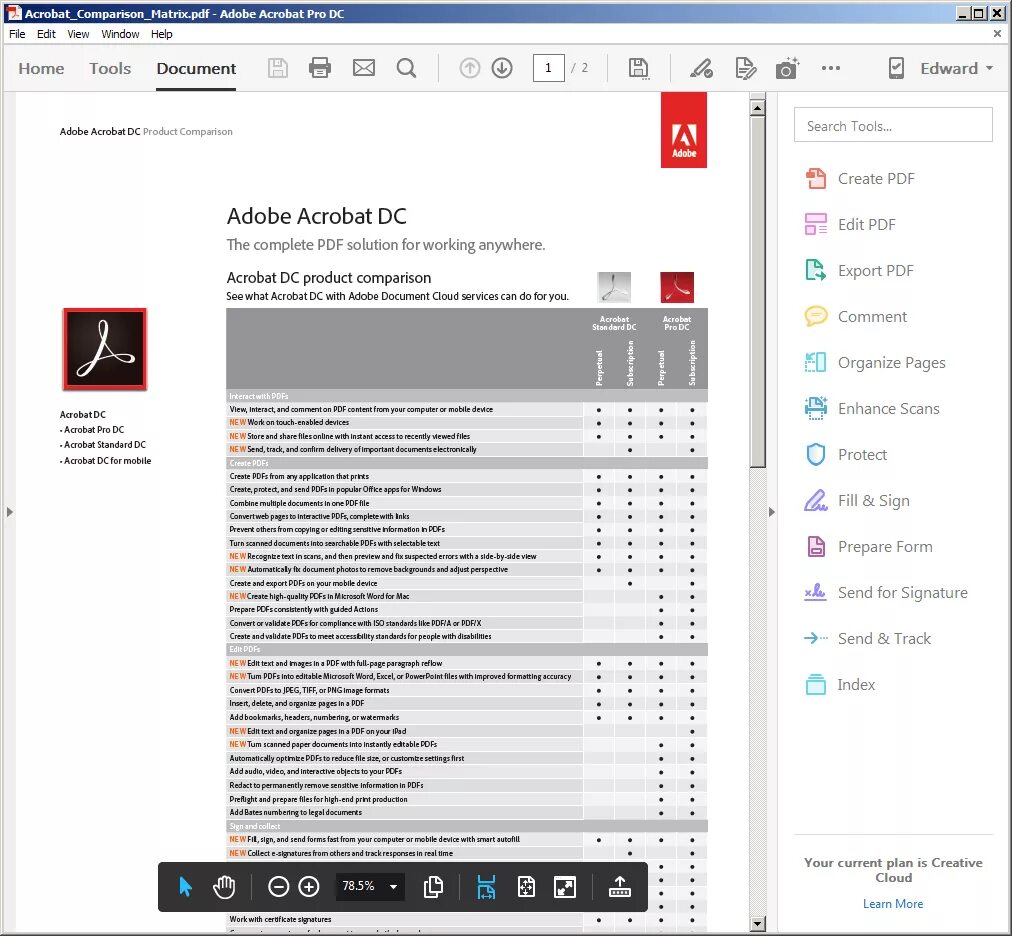Click the vertical scrollbar thumb
The image size is (1012, 936).
(758, 292)
